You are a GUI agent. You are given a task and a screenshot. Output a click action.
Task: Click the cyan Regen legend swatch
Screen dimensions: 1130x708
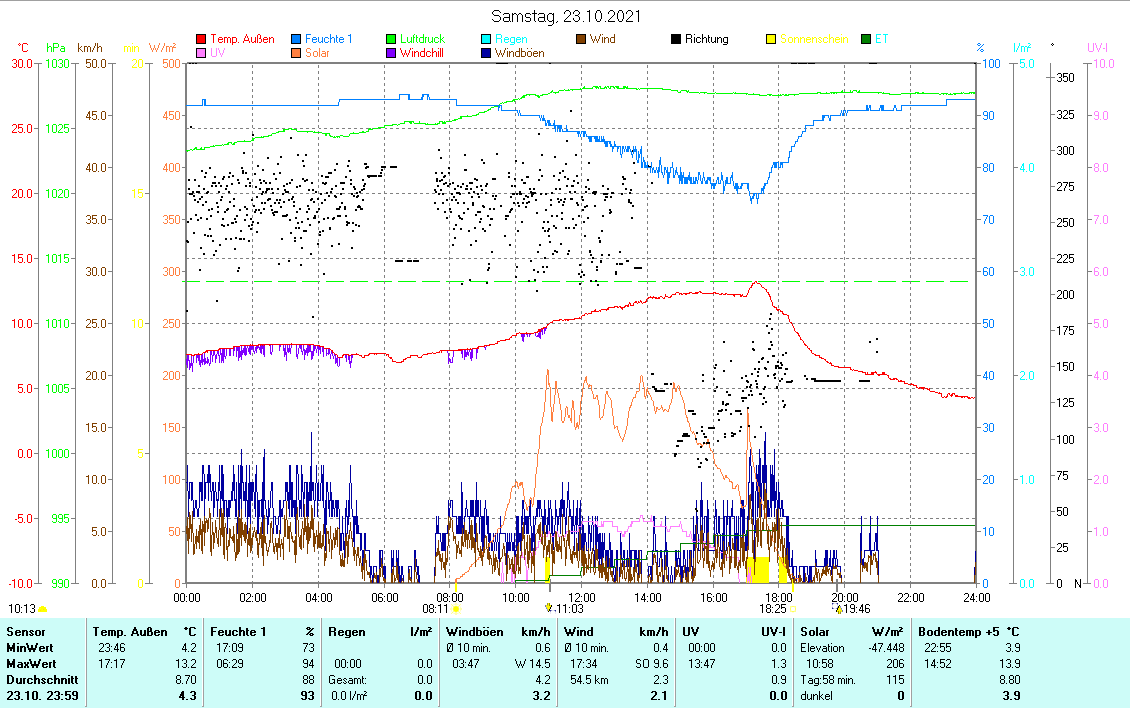click(486, 40)
